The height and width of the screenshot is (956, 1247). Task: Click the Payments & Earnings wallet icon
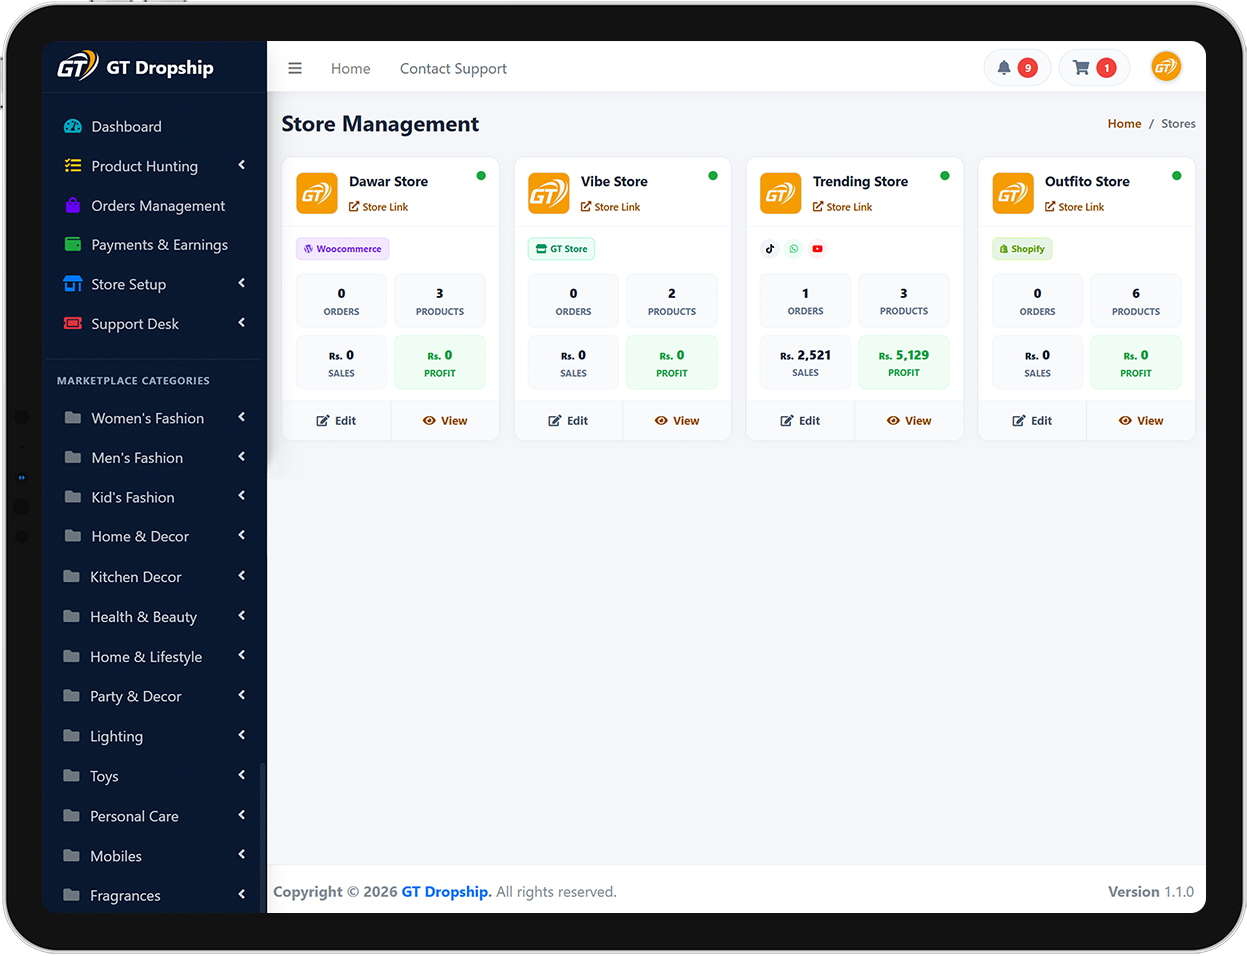pos(73,245)
